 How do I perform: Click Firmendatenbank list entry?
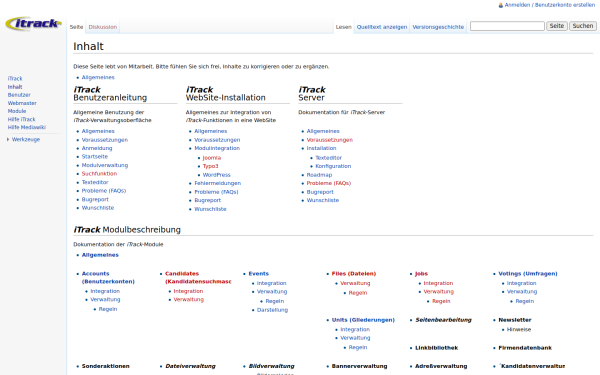[x=525, y=348]
